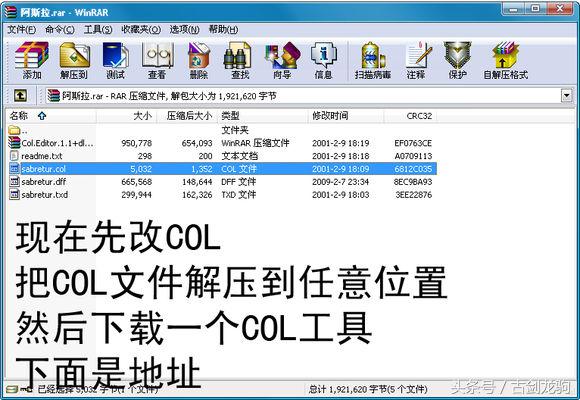Maximize the WinRAR window
This screenshot has height=400, width=580.
tap(535, 9)
